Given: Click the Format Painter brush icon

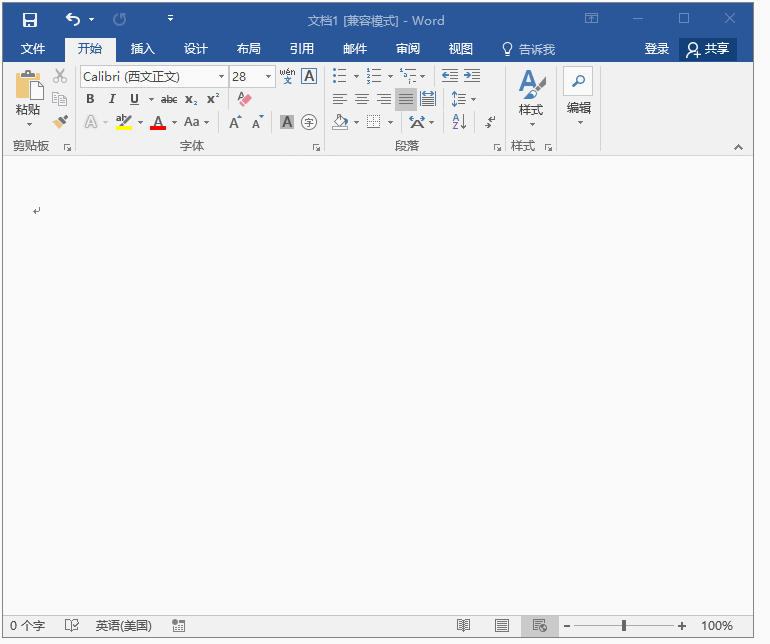Looking at the screenshot, I should [60, 121].
